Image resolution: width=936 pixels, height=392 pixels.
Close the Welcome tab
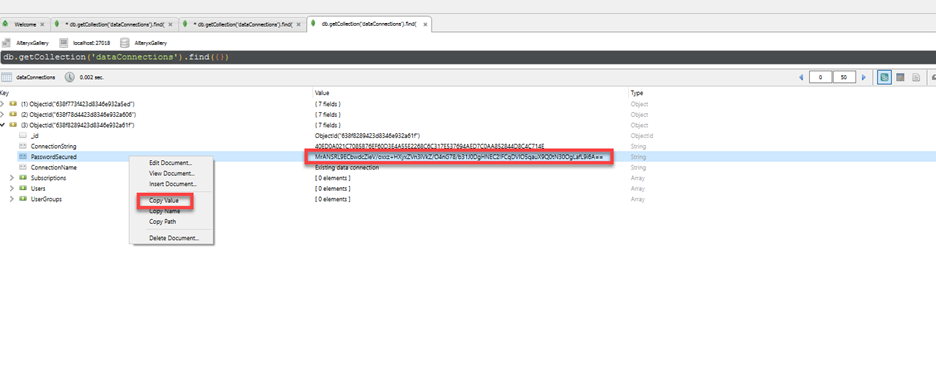point(42,24)
